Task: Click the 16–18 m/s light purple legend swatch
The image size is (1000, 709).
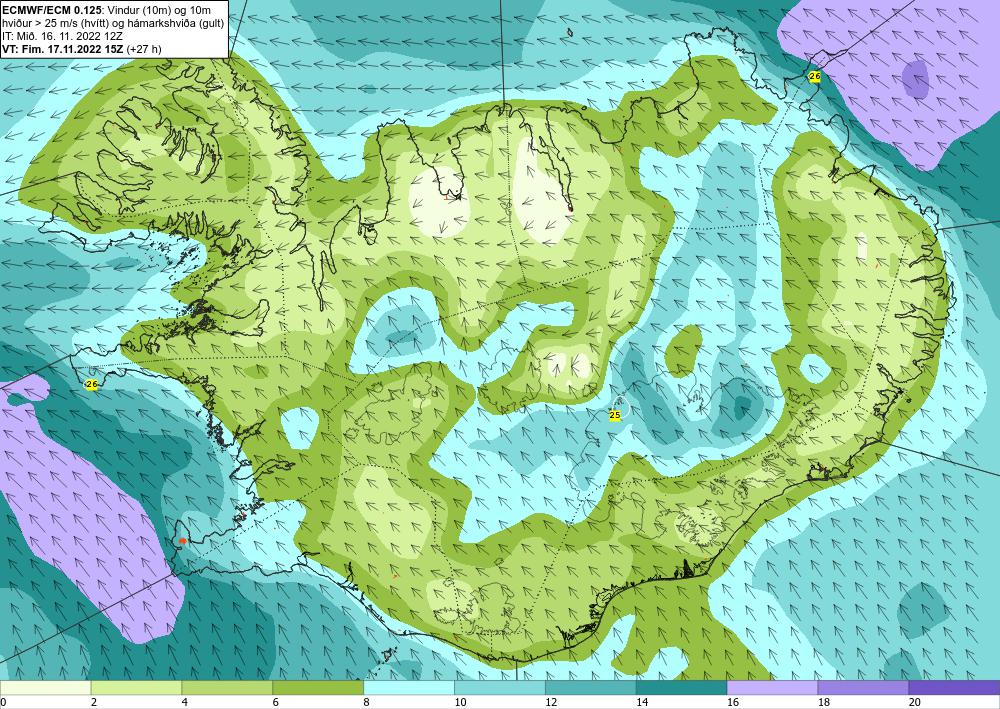Action: (772, 688)
